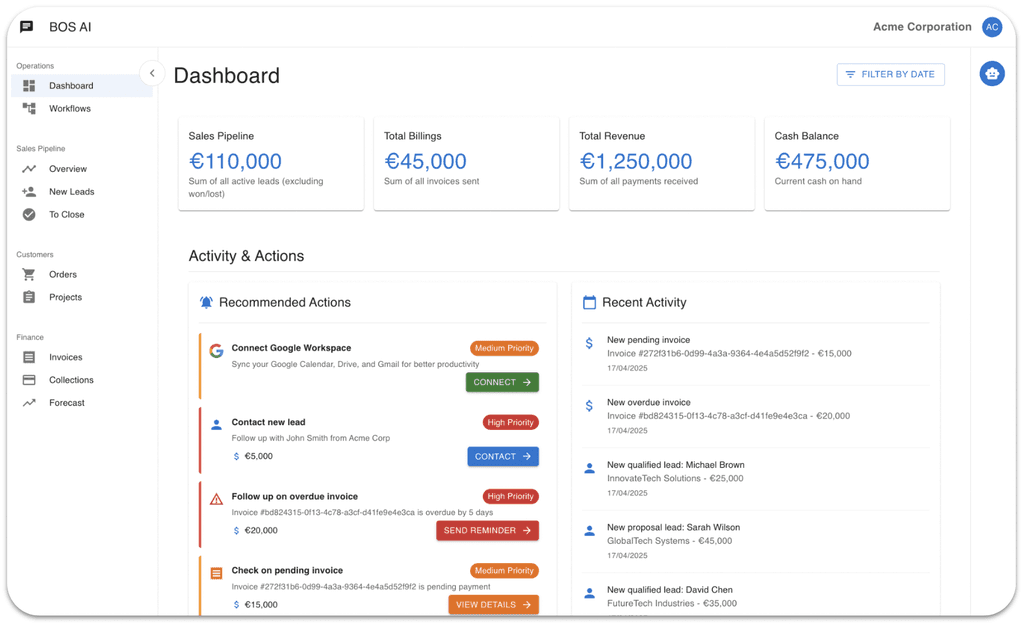Click the dollar icon for New pending invoice
Viewport: 1024px width, 625px height.
pyautogui.click(x=589, y=343)
